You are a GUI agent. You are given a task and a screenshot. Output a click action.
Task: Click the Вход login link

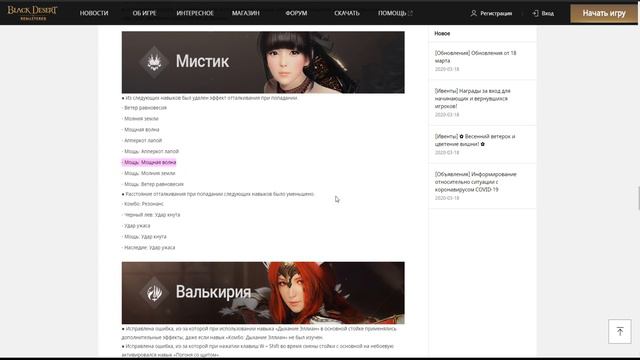coord(547,13)
